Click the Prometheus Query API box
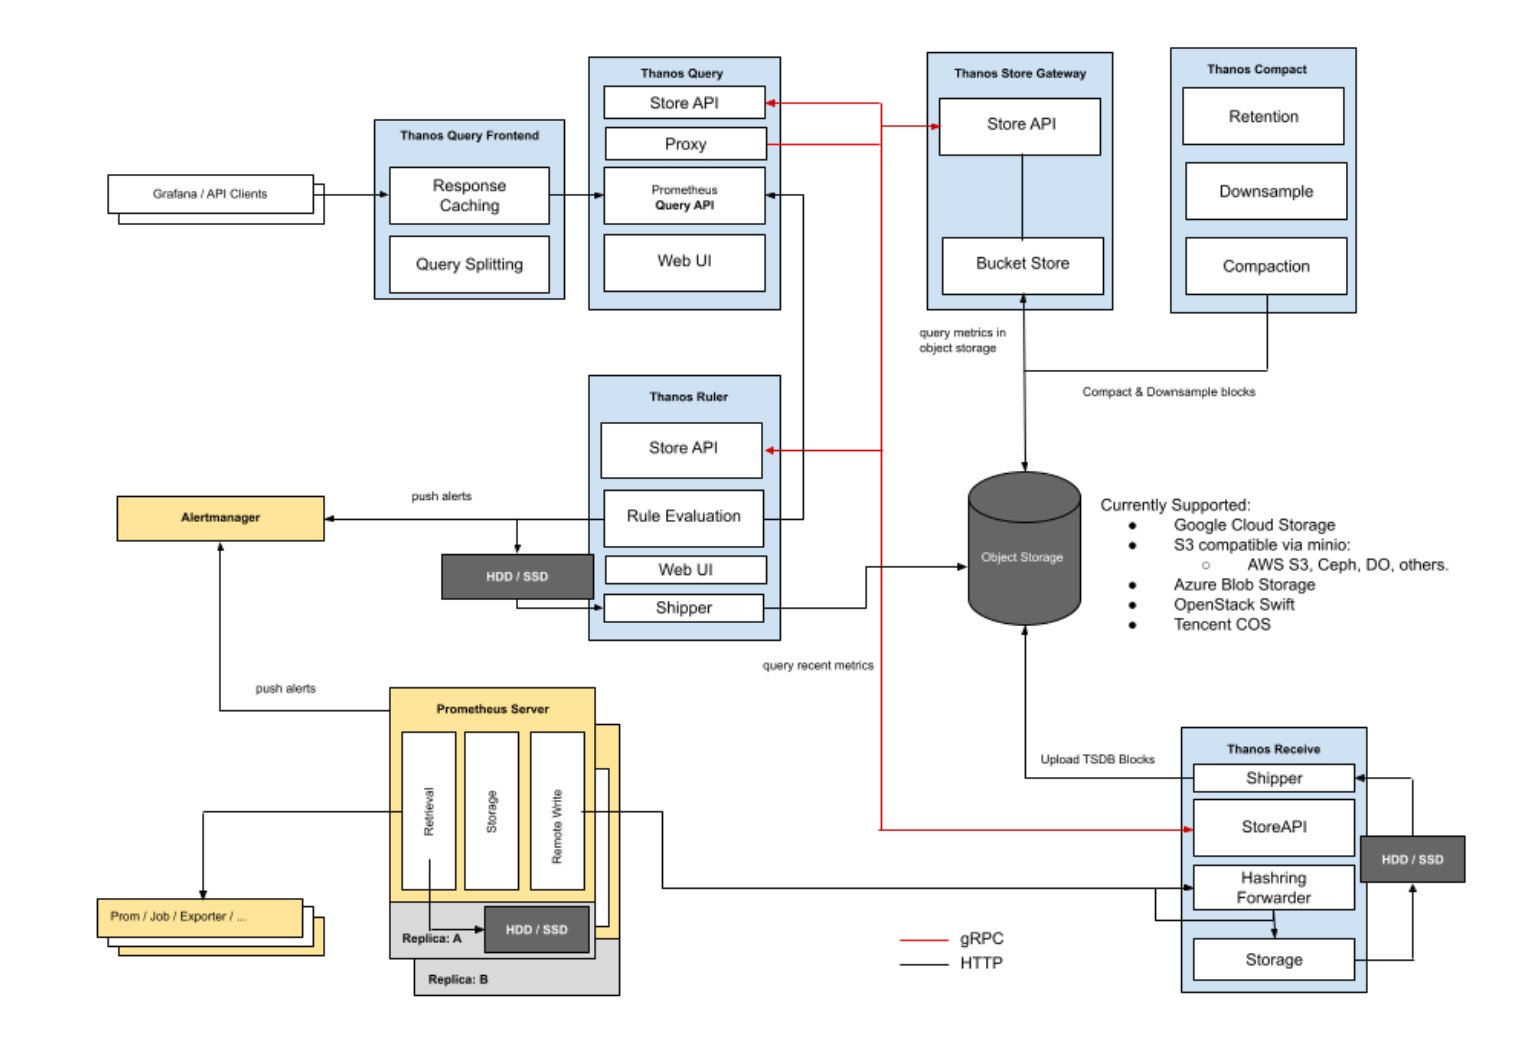The height and width of the screenshot is (1038, 1529). 684,196
